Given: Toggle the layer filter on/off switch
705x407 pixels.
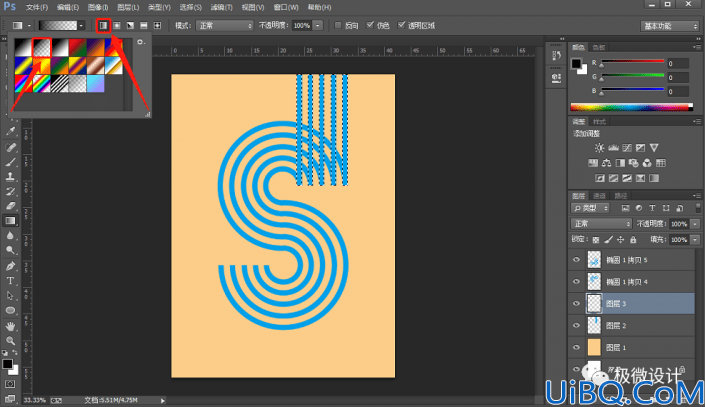Looking at the screenshot, I should [x=698, y=208].
